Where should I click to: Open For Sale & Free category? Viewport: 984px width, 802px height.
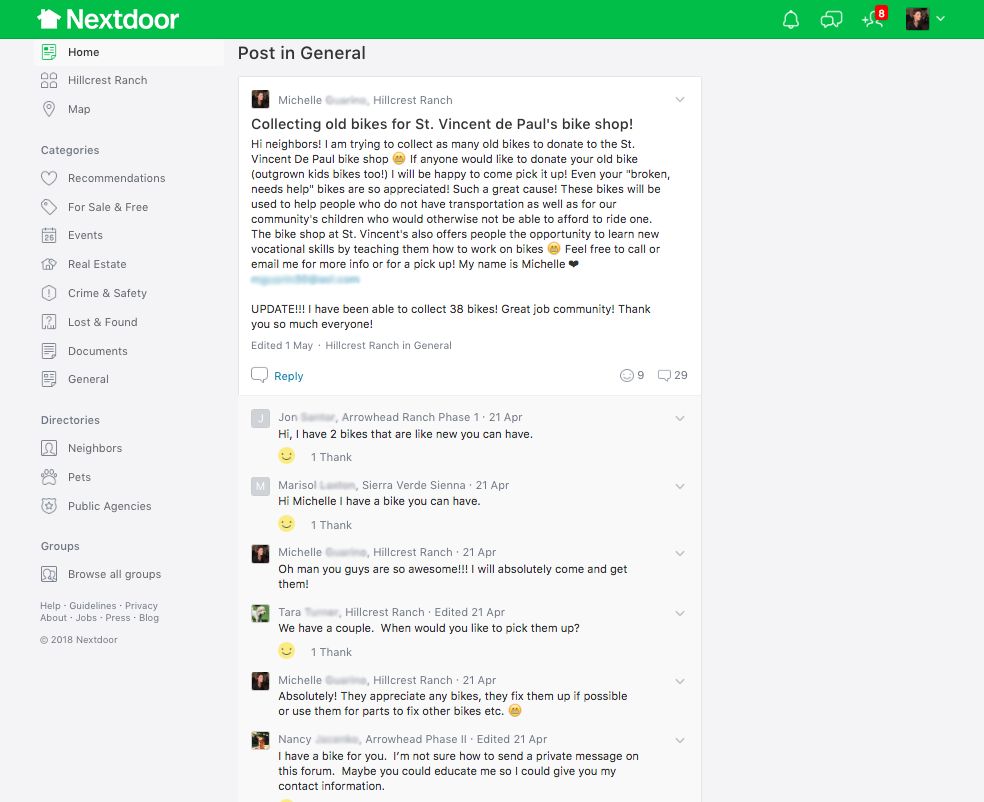click(x=108, y=207)
